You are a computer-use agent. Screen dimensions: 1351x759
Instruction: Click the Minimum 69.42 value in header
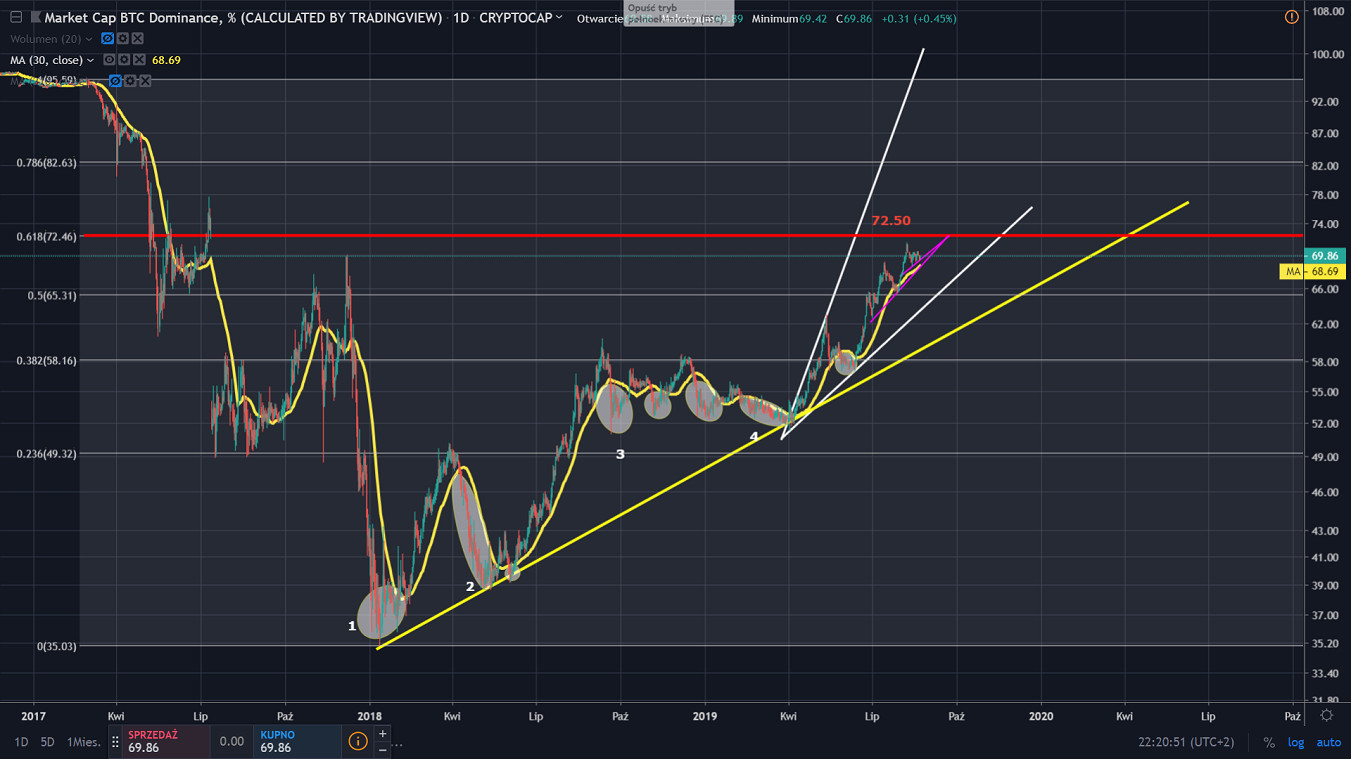coord(789,18)
